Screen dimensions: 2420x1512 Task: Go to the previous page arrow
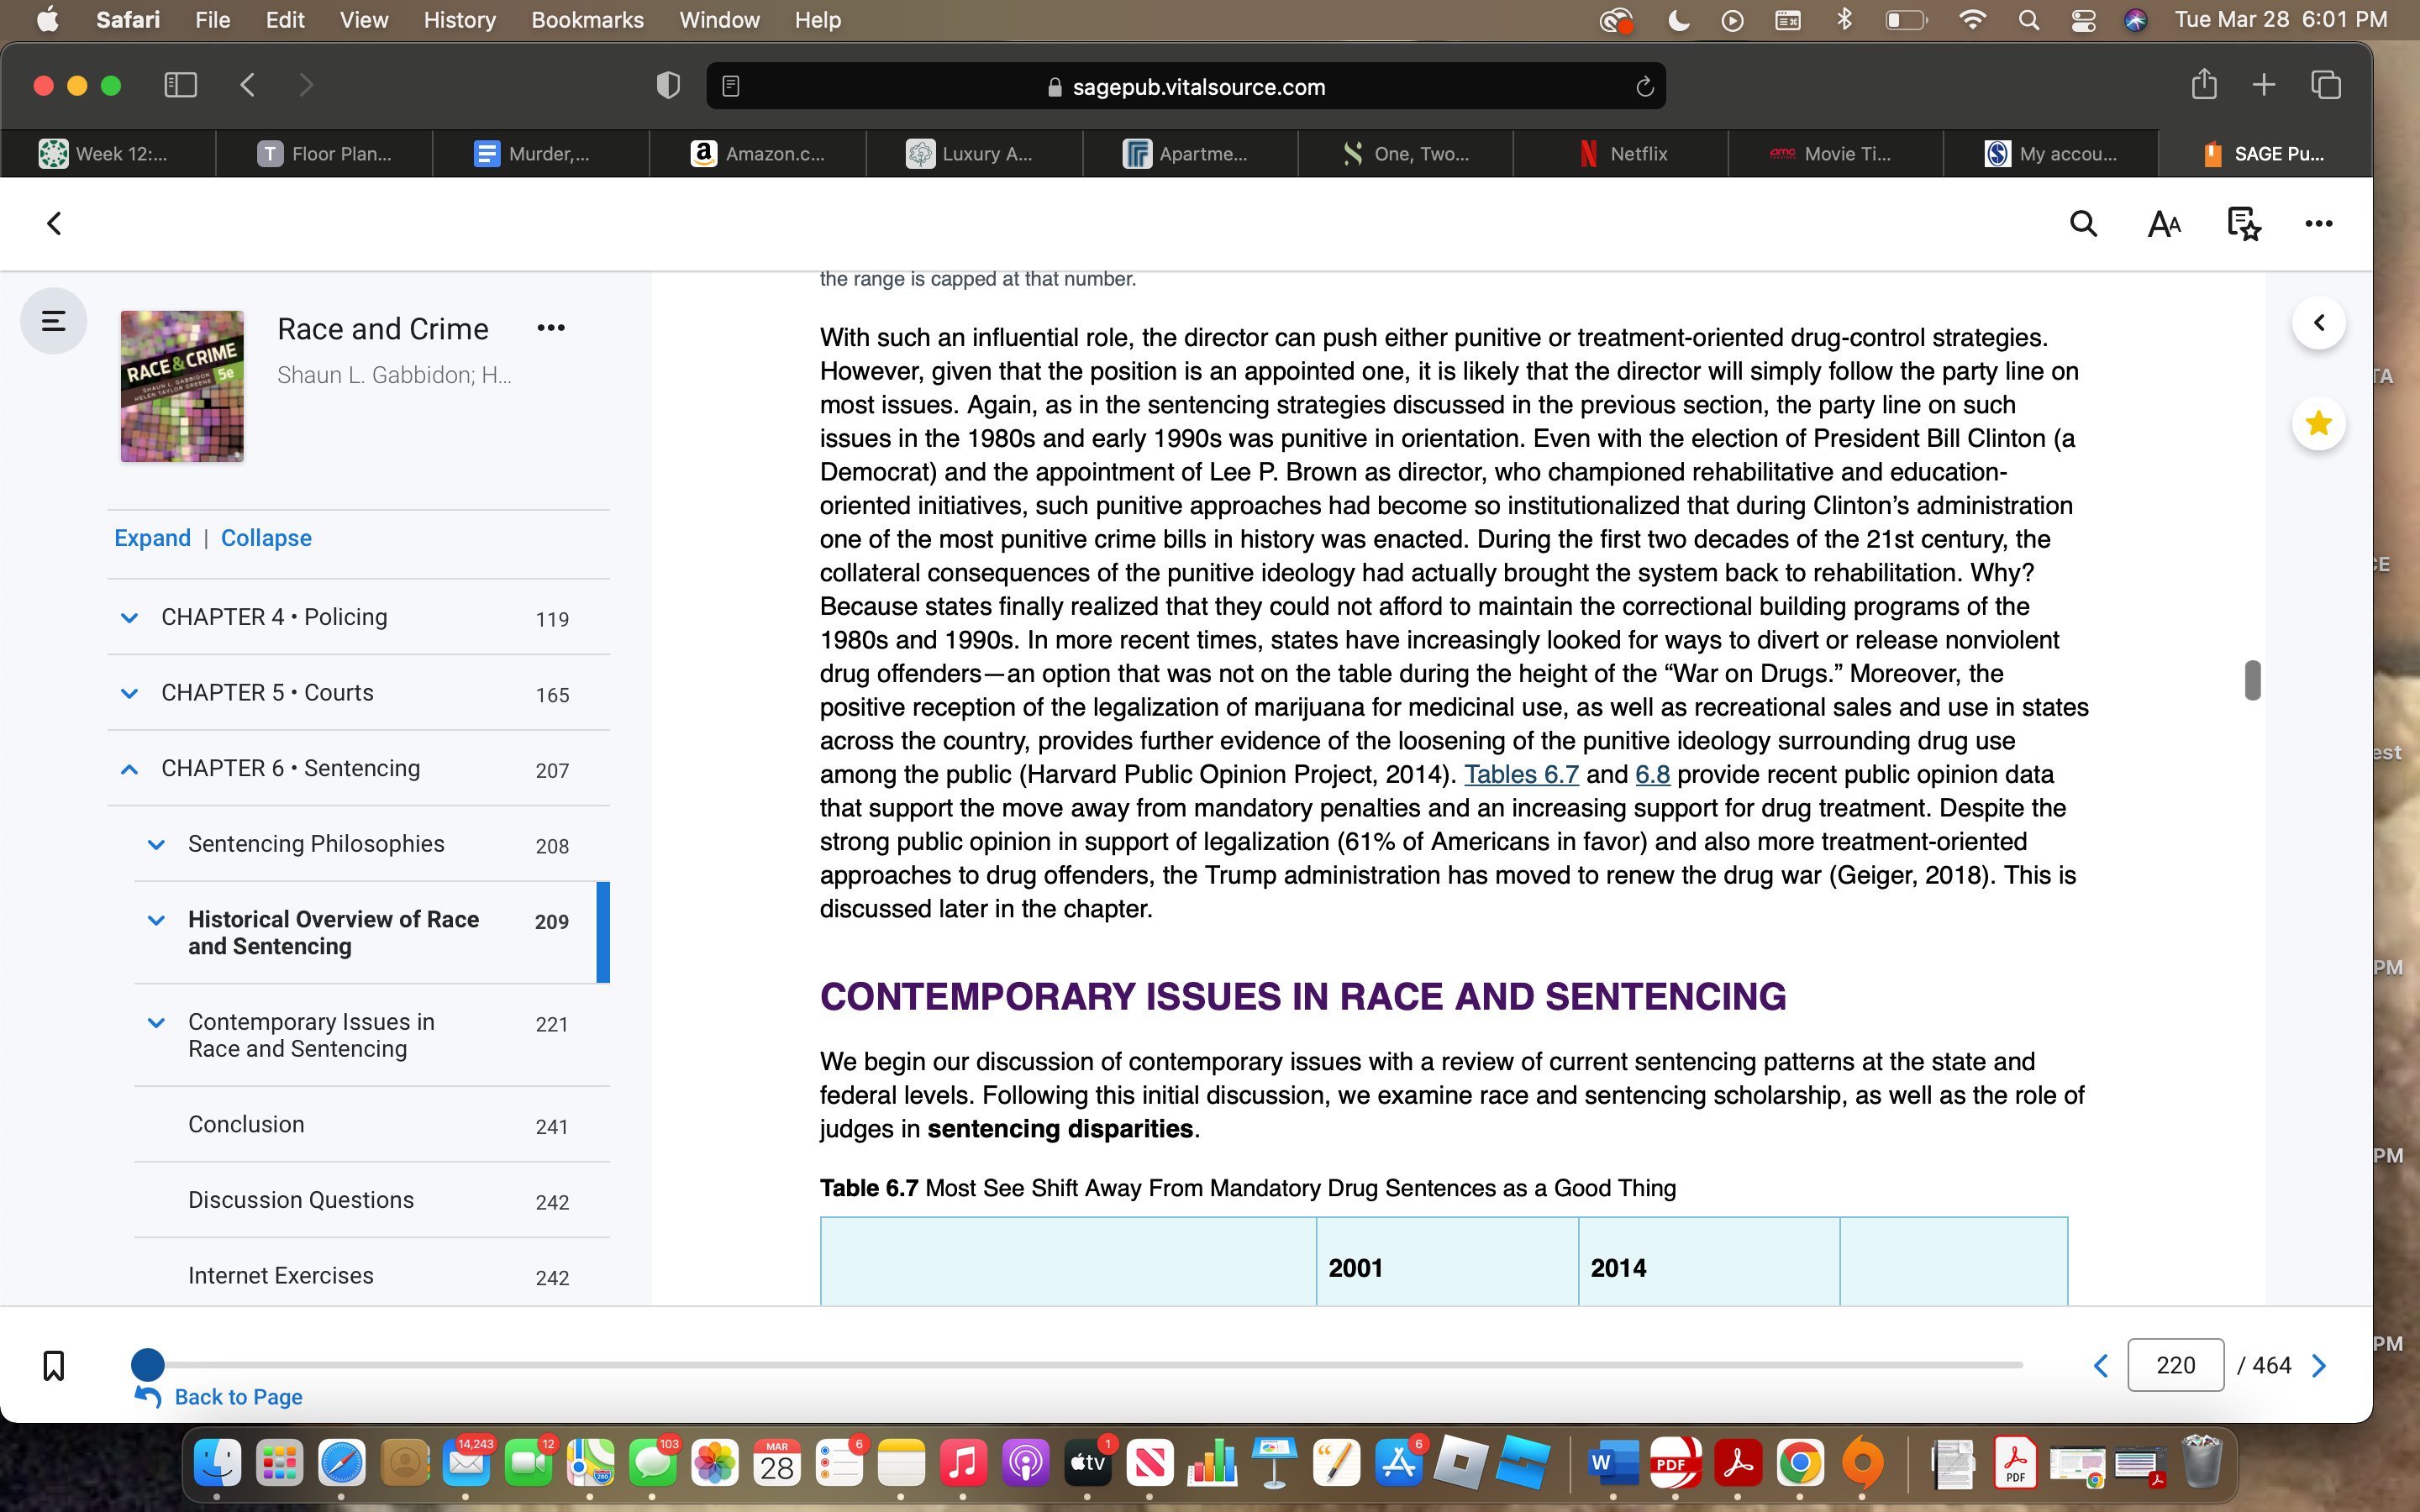coord(2100,1365)
